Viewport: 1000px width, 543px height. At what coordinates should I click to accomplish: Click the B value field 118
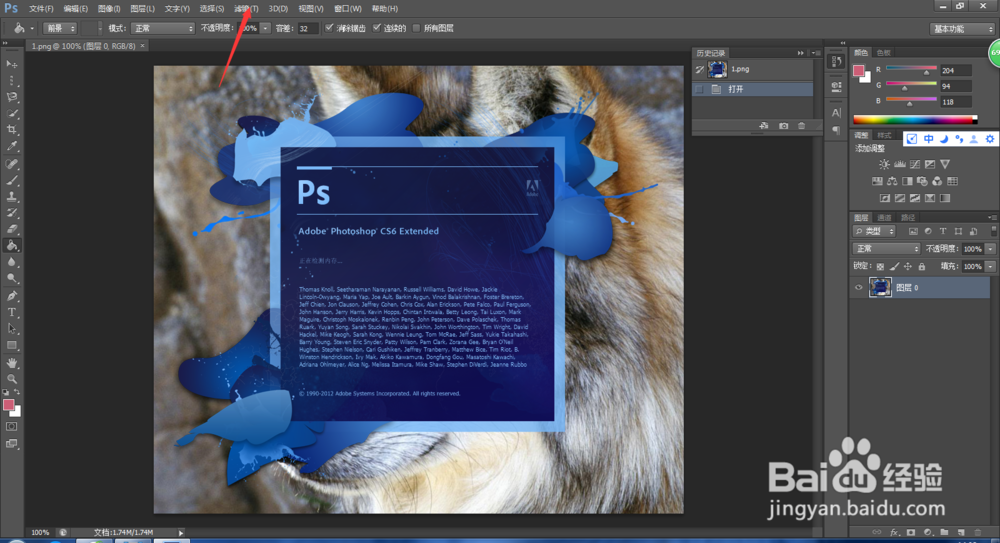click(x=955, y=102)
